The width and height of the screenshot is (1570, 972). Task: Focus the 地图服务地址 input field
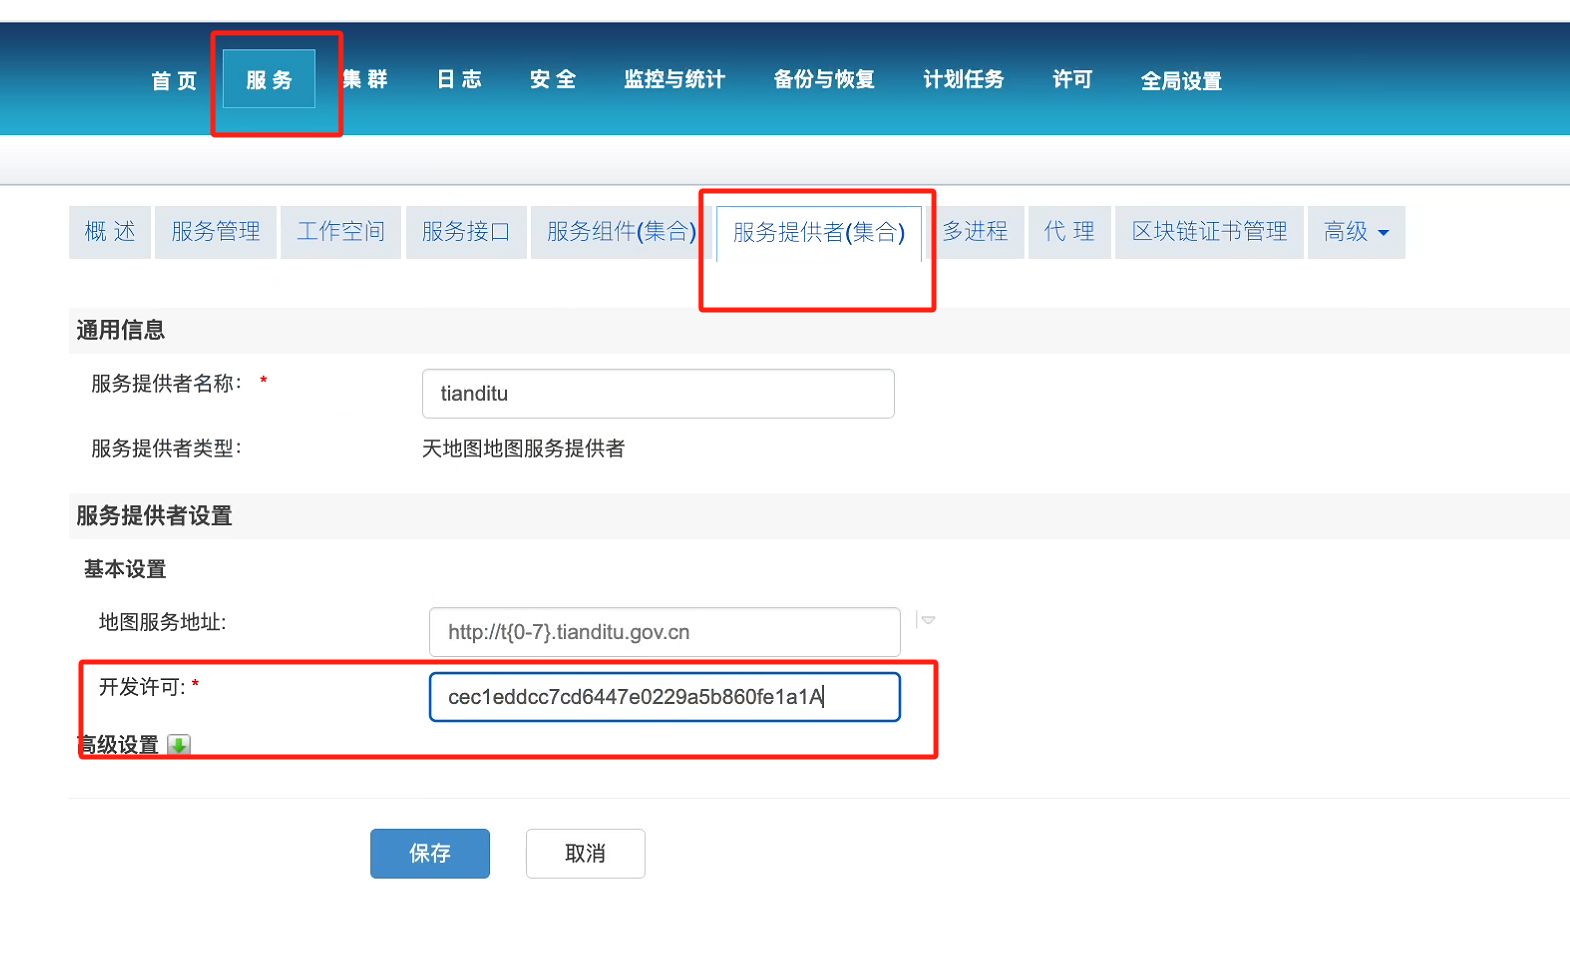click(x=665, y=631)
